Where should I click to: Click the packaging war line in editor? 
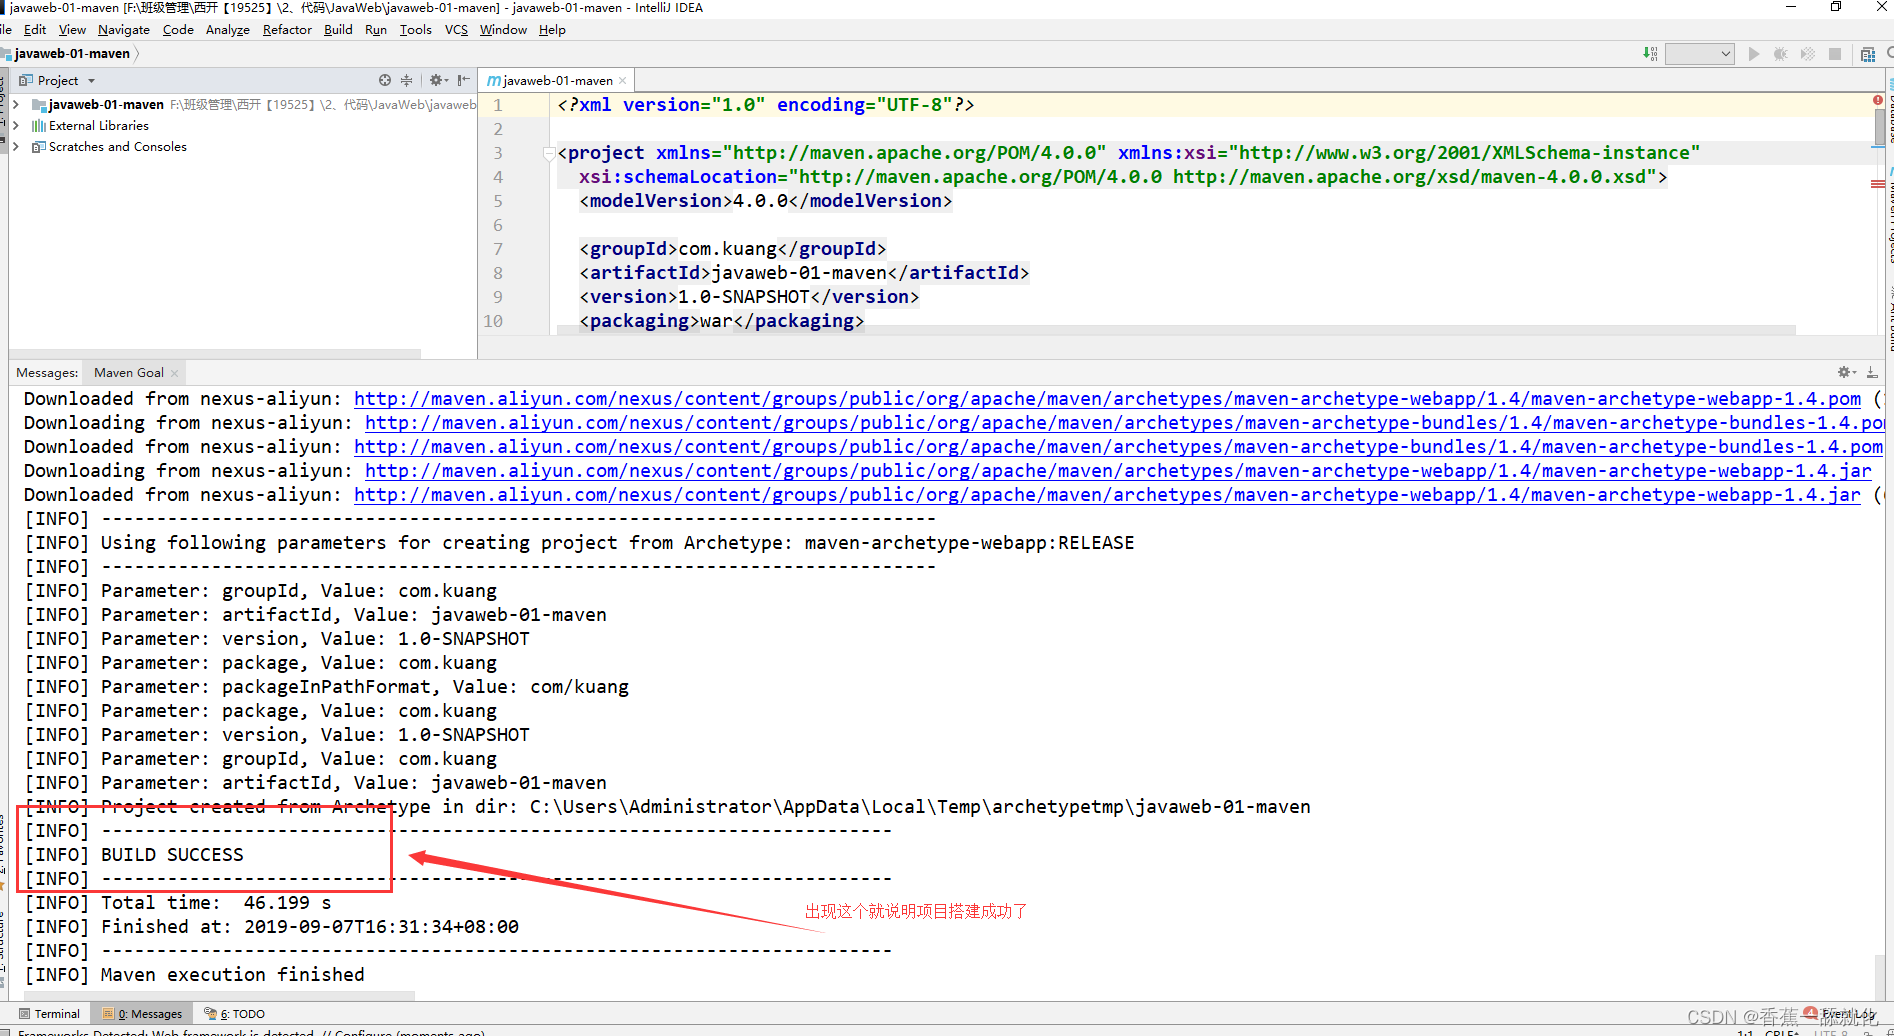point(722,321)
